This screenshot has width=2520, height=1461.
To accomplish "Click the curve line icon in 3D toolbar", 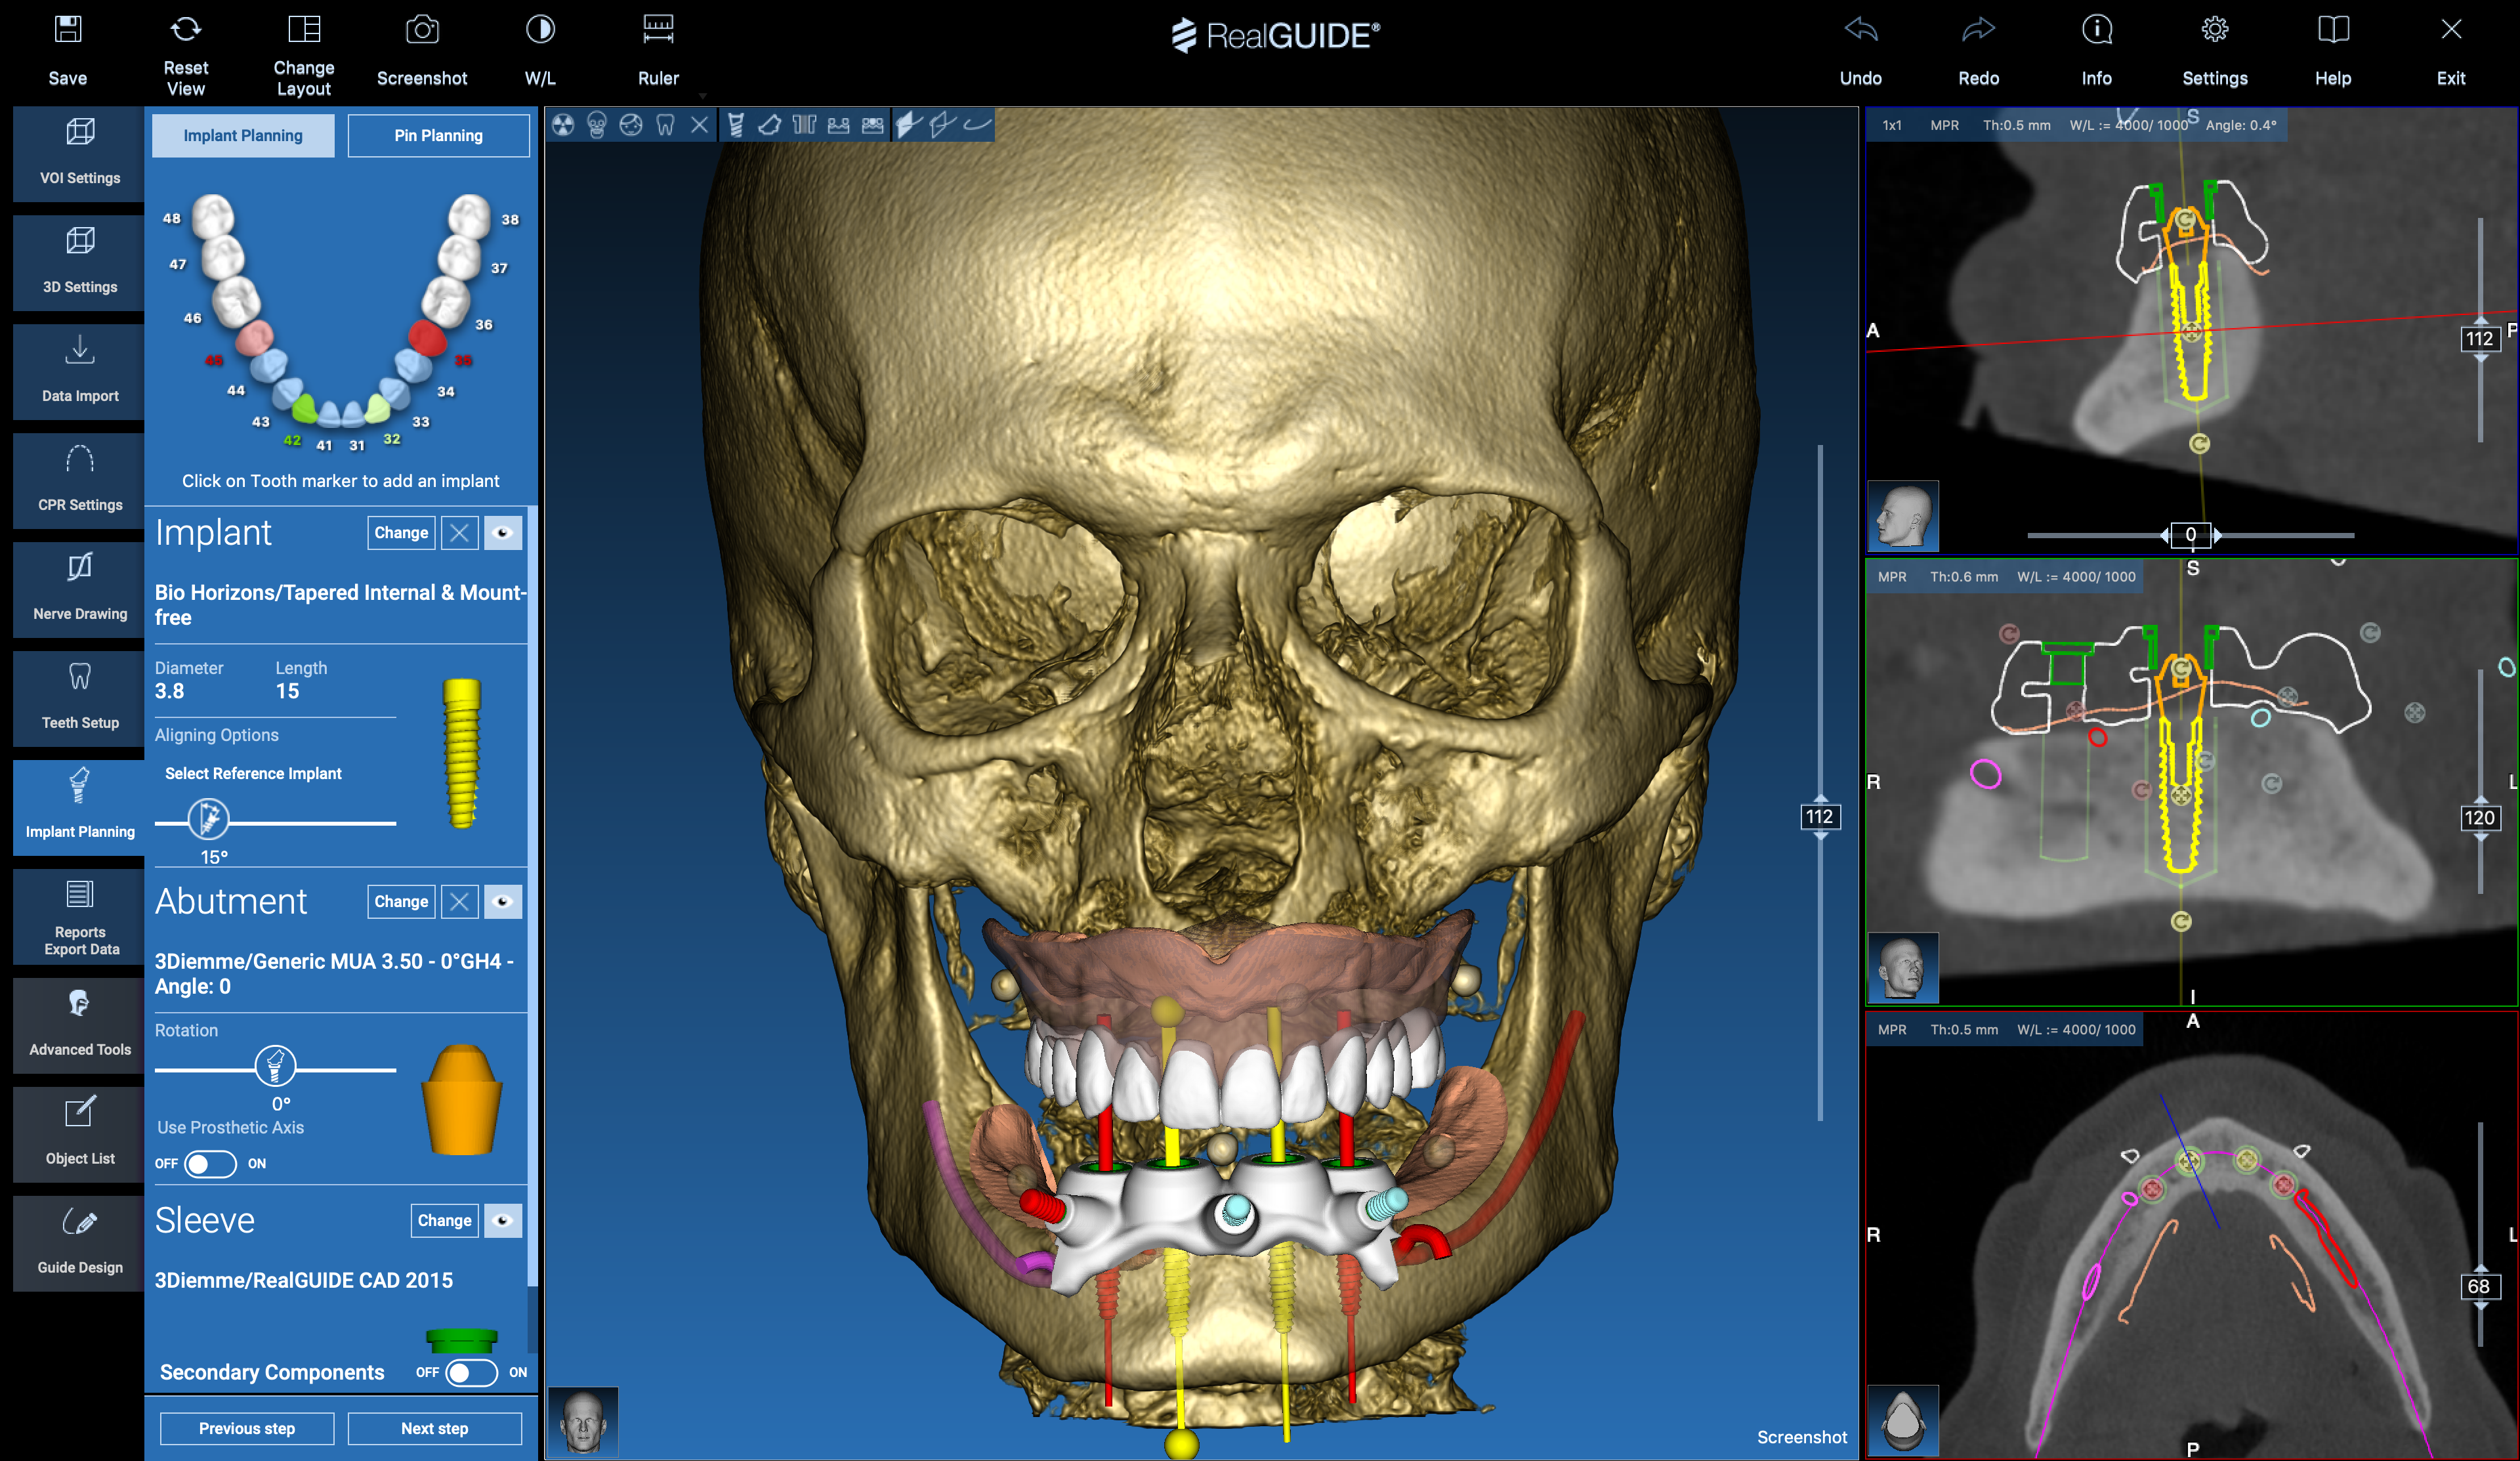I will click(977, 125).
